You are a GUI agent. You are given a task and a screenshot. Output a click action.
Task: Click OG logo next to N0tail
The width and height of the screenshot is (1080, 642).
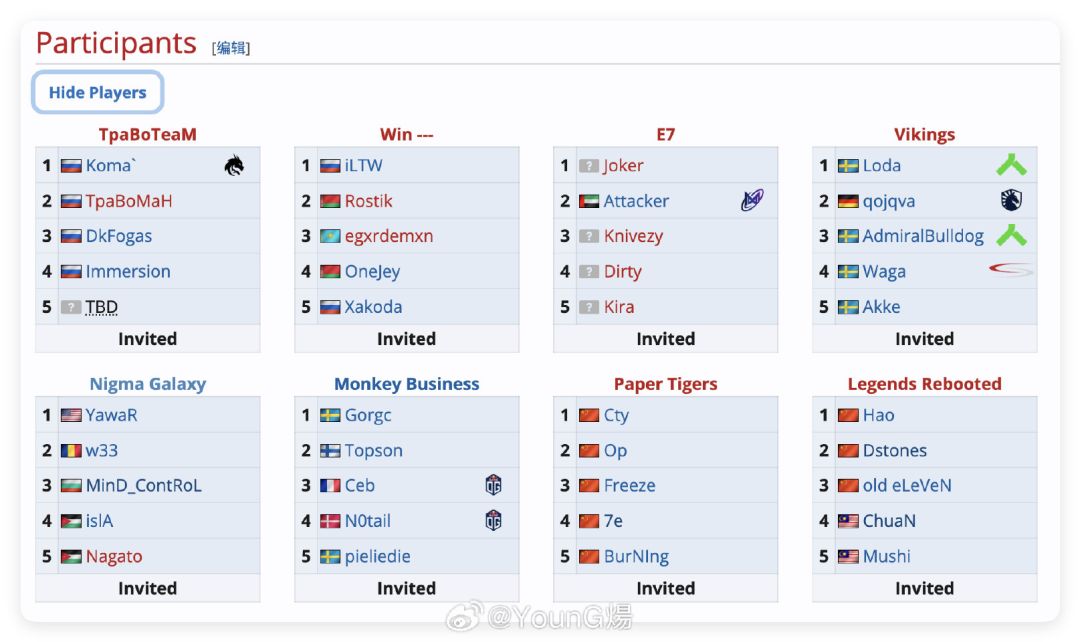point(493,521)
